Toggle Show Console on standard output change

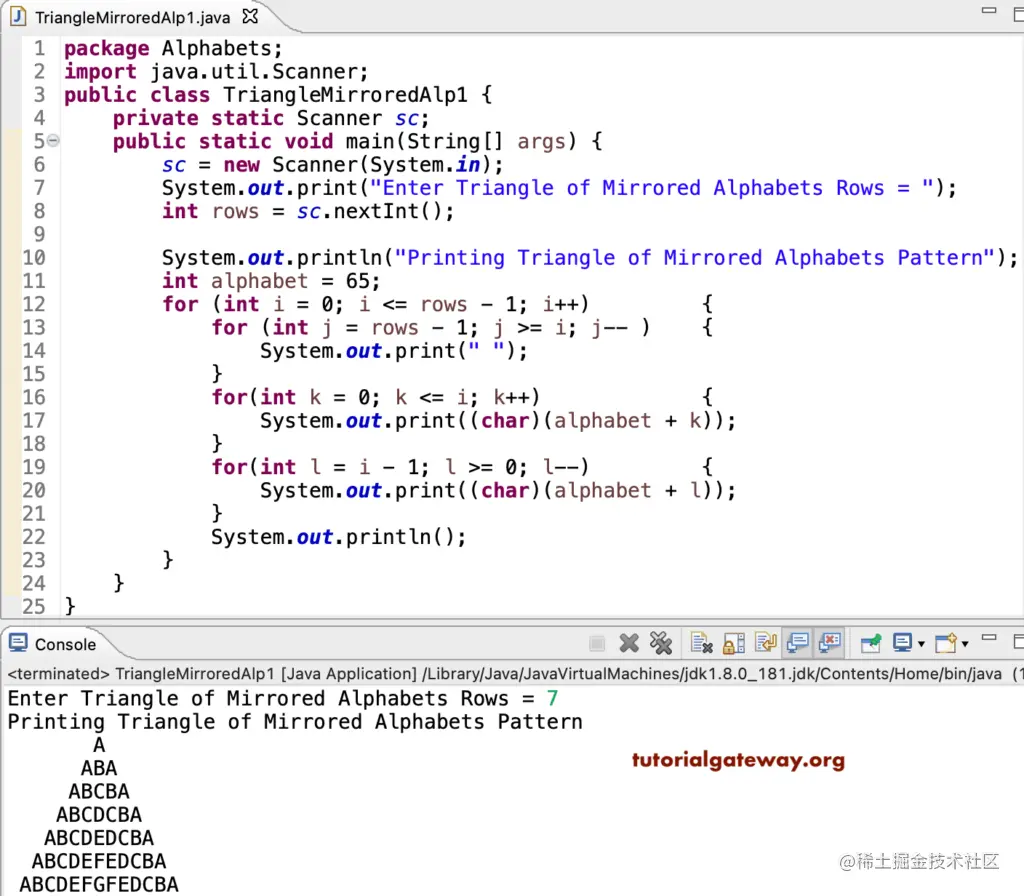pos(797,643)
